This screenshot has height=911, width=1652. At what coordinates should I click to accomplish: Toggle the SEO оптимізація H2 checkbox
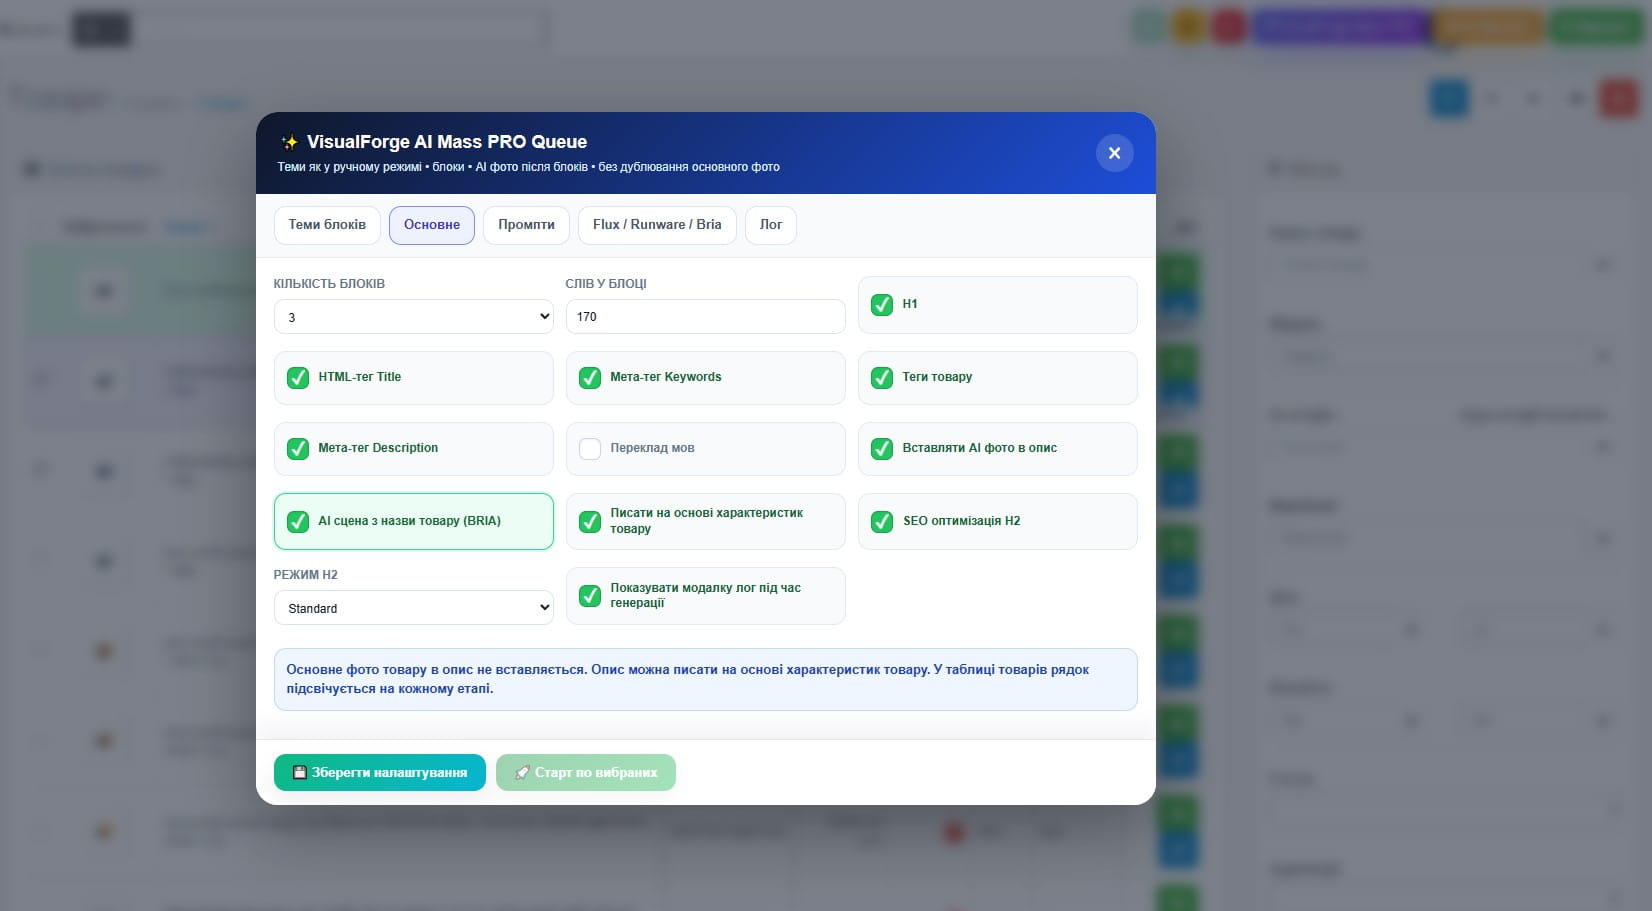(x=882, y=521)
